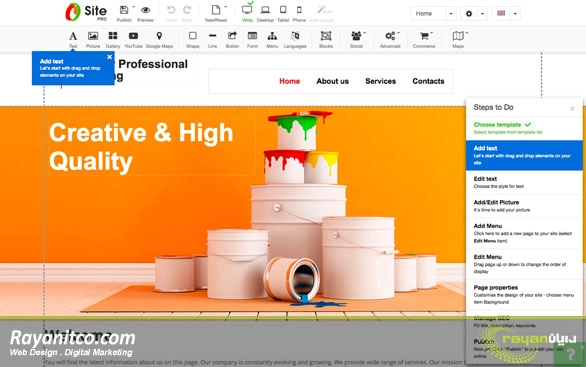Viewport: 586px width, 367px height.
Task: Expand the settings gear dropdown arrow
Action: coord(482,14)
